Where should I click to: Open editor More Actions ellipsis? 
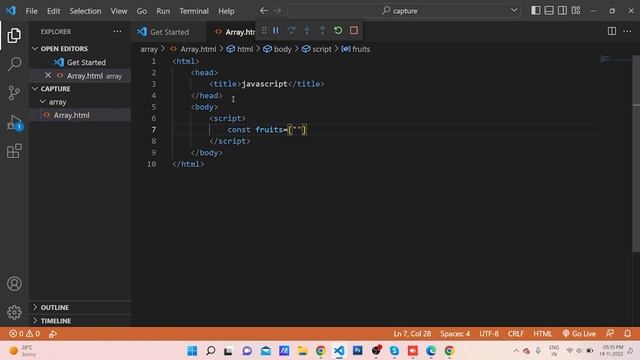[627, 31]
